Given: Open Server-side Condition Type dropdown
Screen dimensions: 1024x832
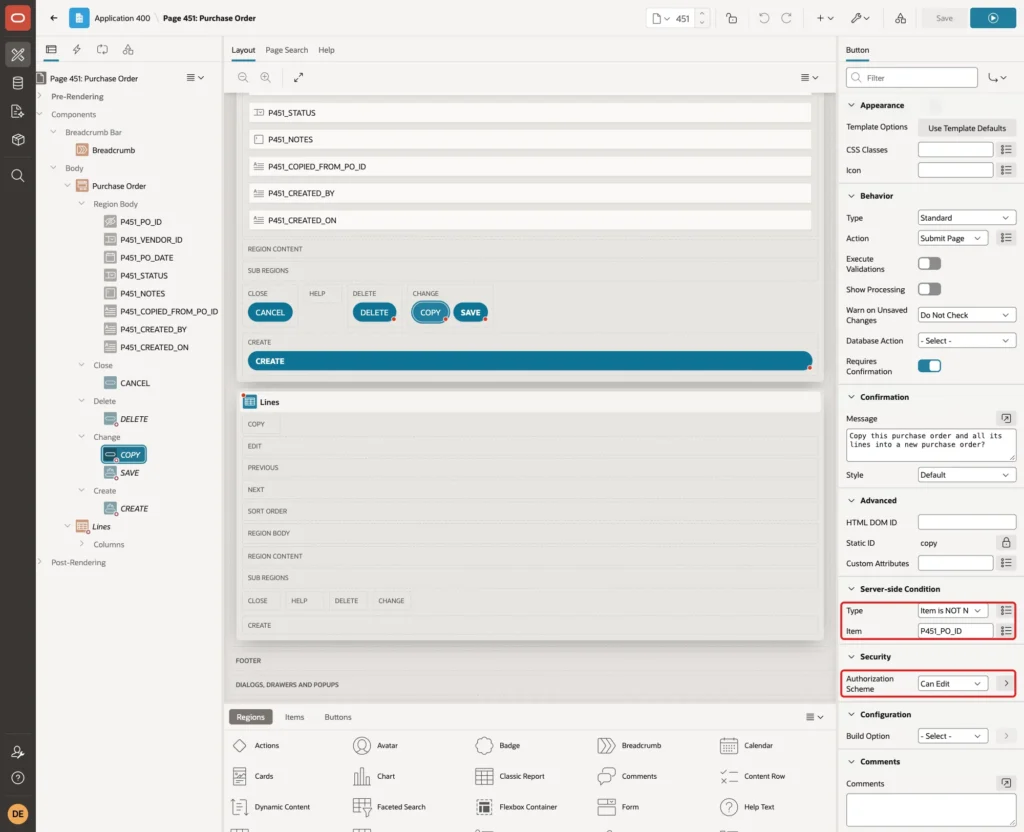Looking at the screenshot, I should pyautogui.click(x=952, y=611).
